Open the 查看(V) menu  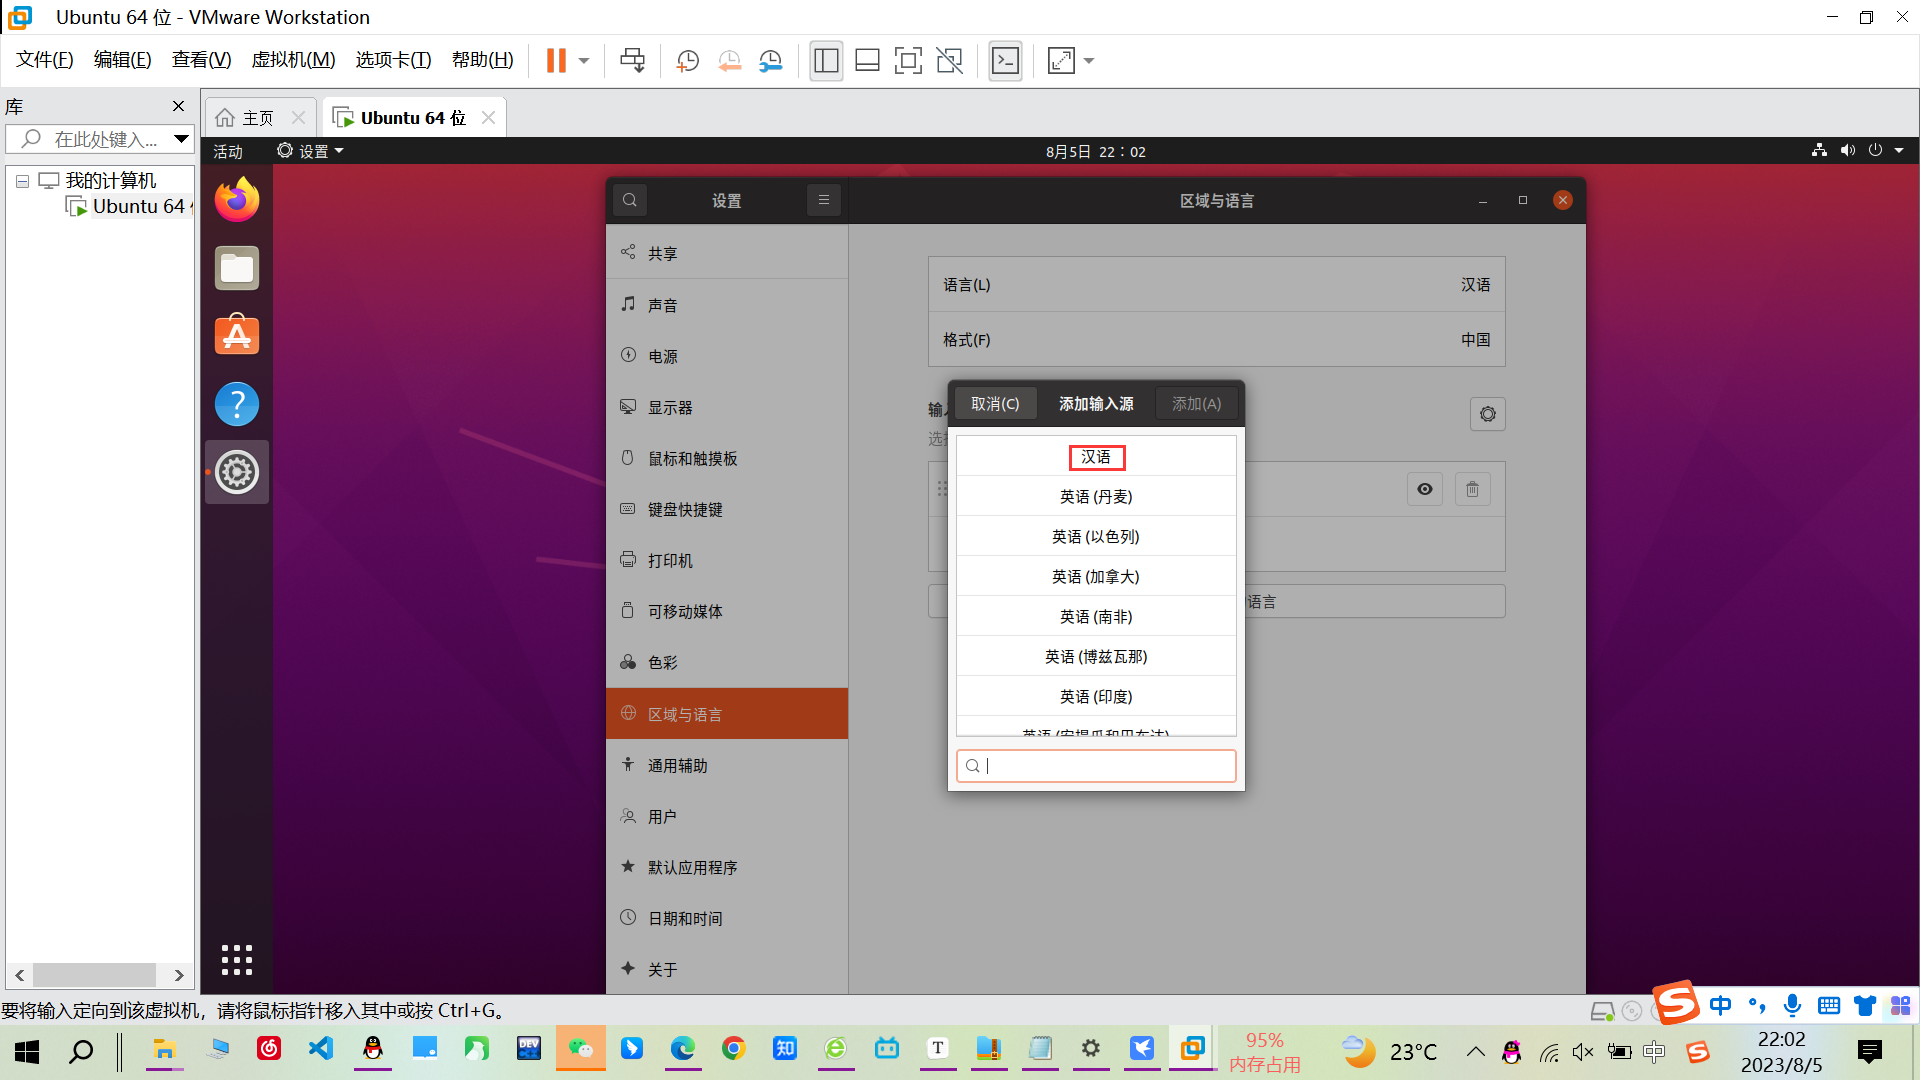coord(201,60)
